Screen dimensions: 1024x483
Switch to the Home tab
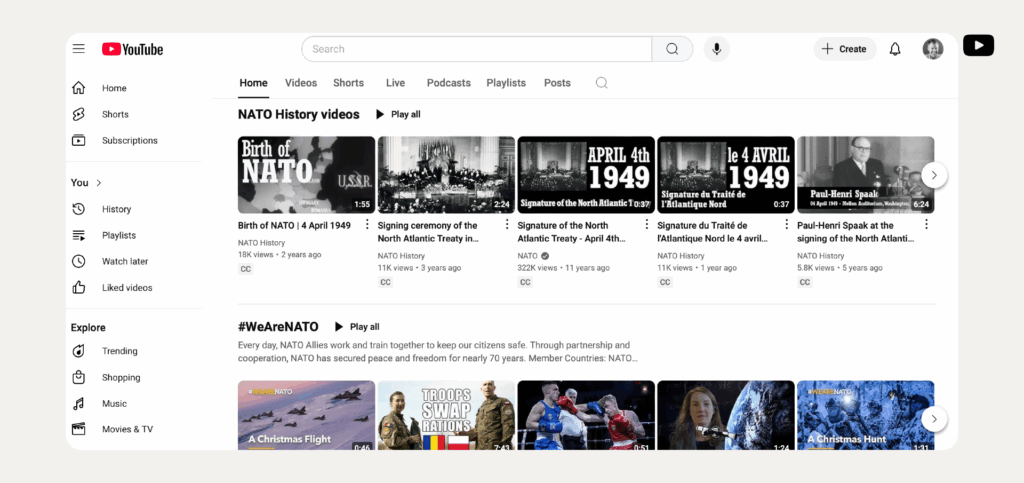pos(253,83)
